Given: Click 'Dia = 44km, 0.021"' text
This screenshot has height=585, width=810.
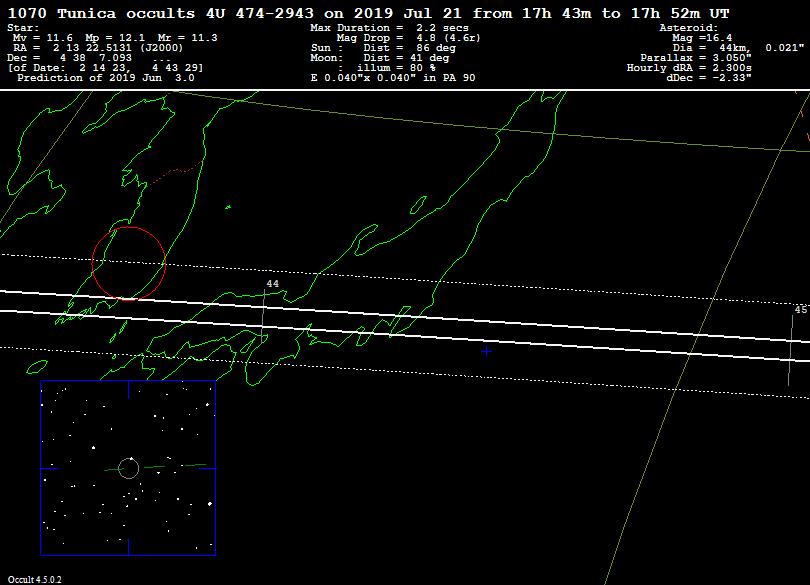Looking at the screenshot, I should pyautogui.click(x=738, y=48).
